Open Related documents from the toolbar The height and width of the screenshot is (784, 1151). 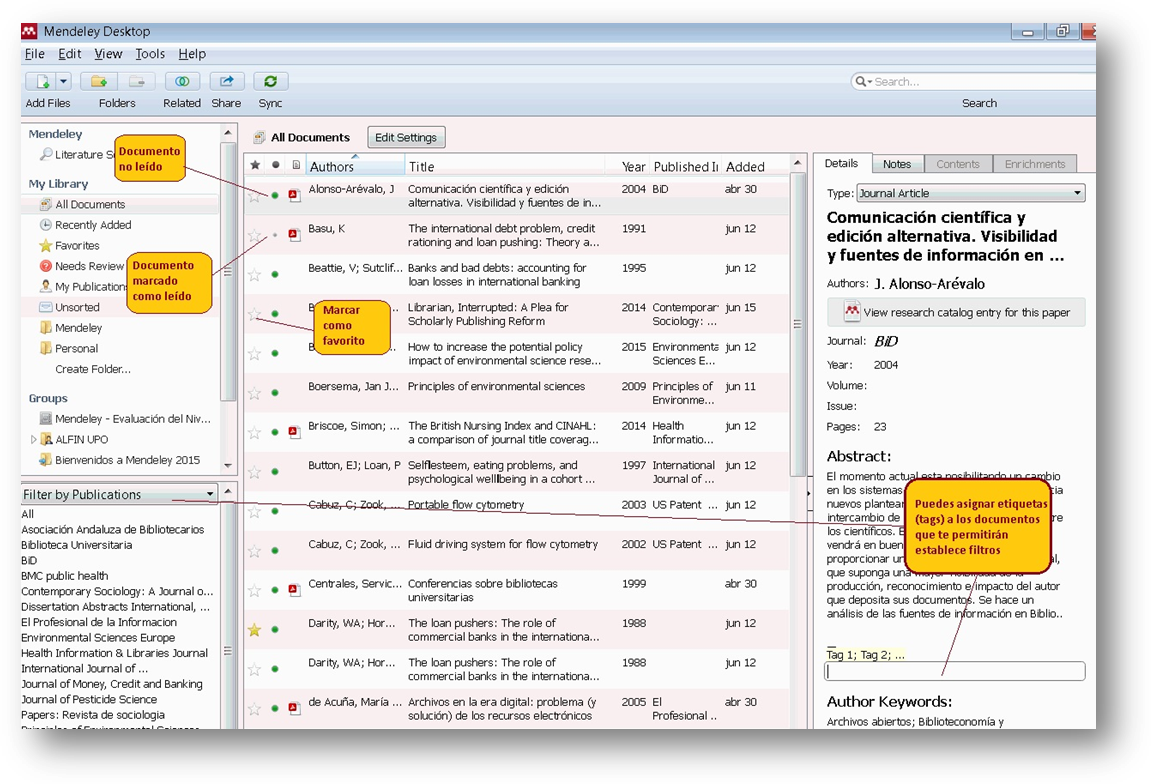point(182,81)
